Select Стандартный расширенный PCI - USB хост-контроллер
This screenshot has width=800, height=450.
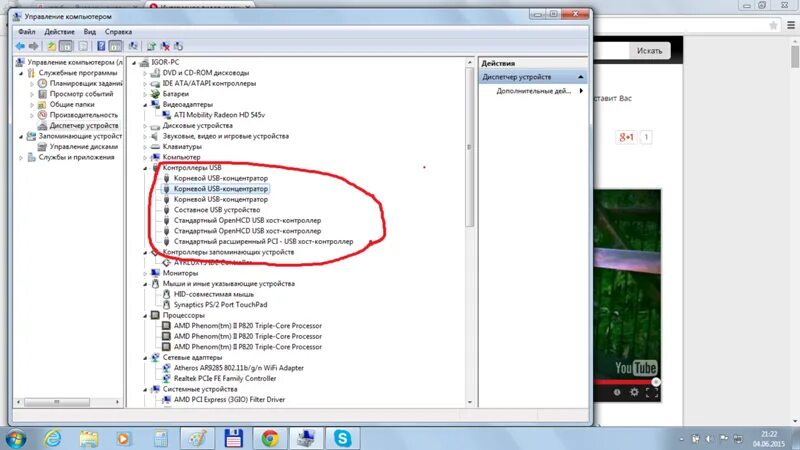[263, 241]
